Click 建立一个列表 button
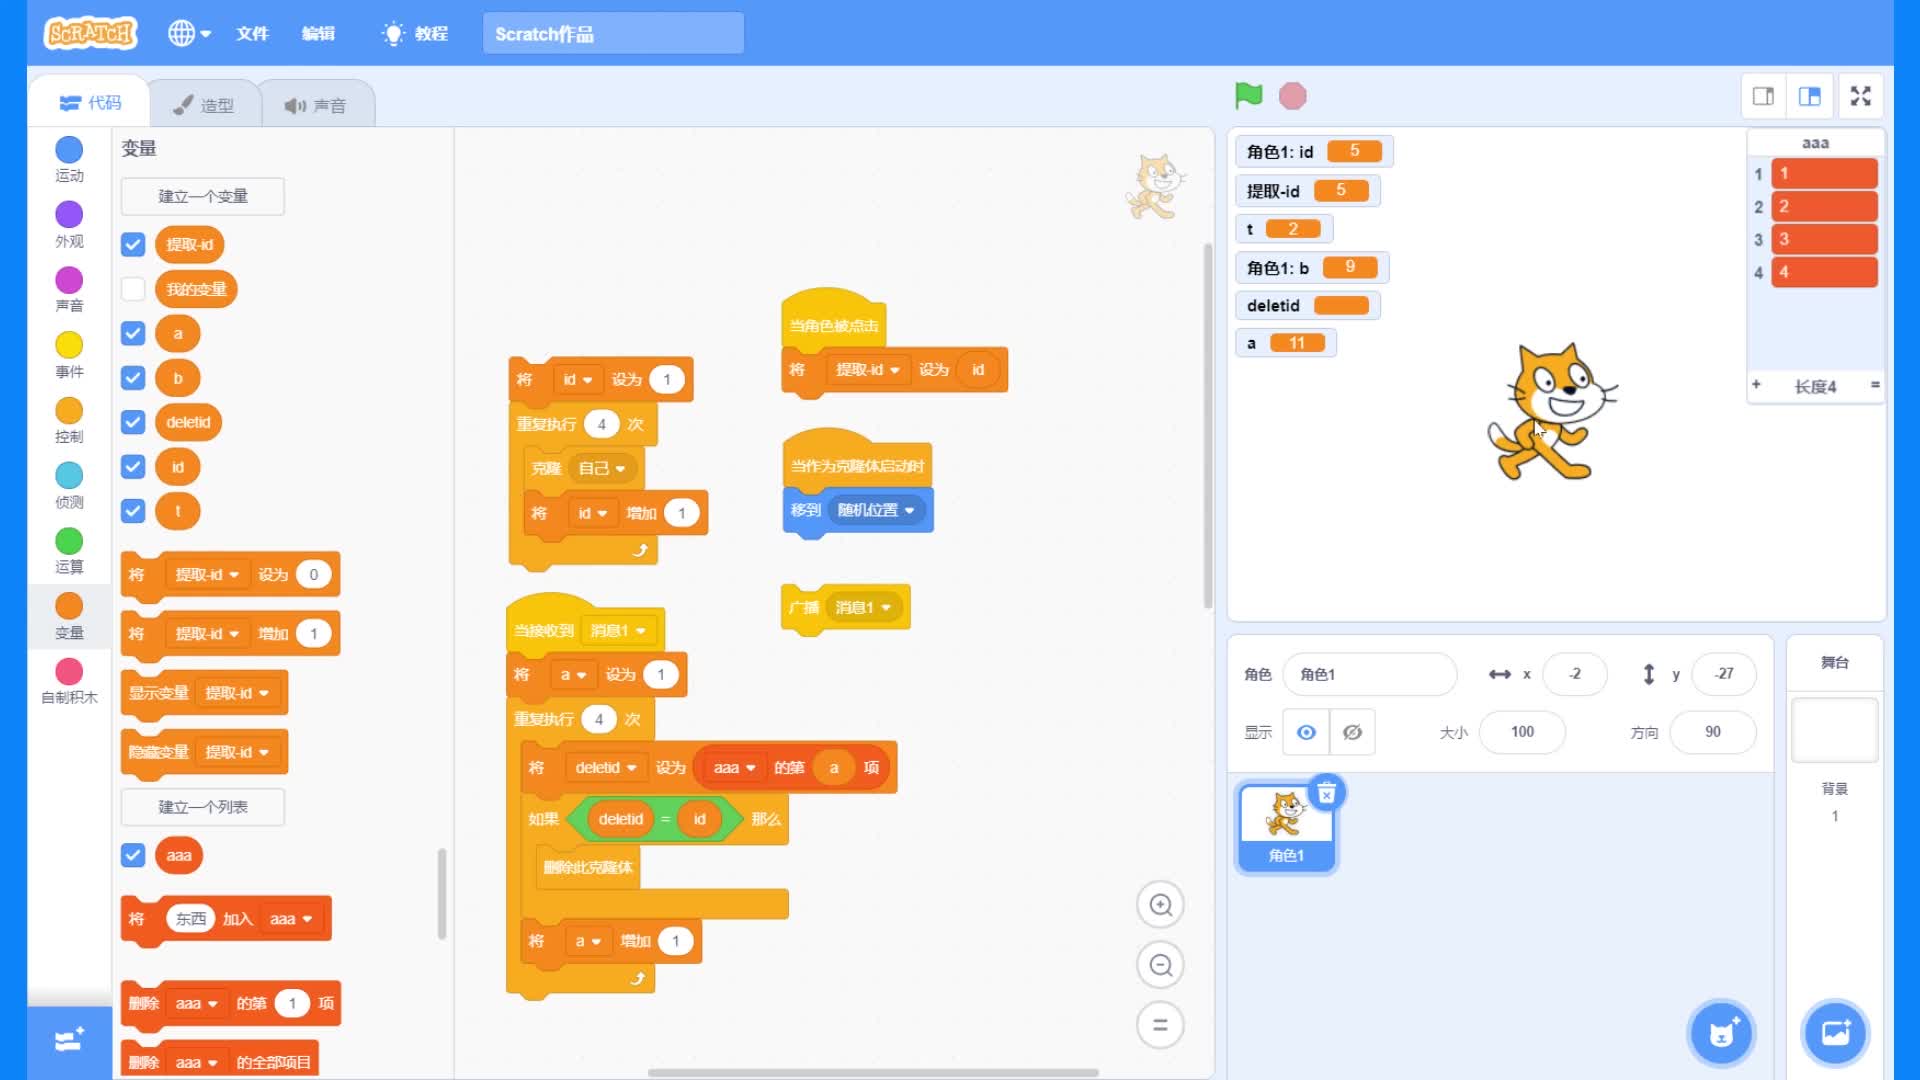 [x=202, y=807]
